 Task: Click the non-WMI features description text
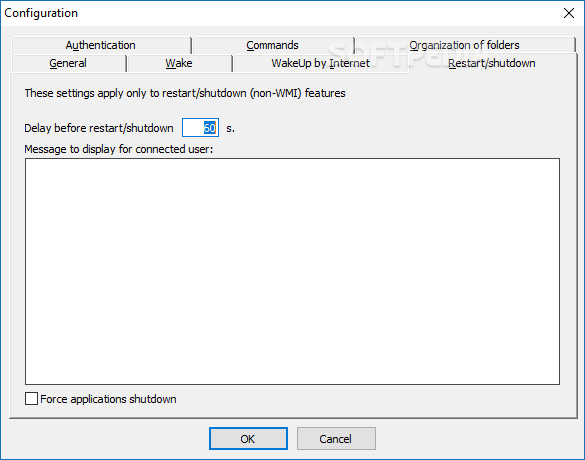point(185,93)
